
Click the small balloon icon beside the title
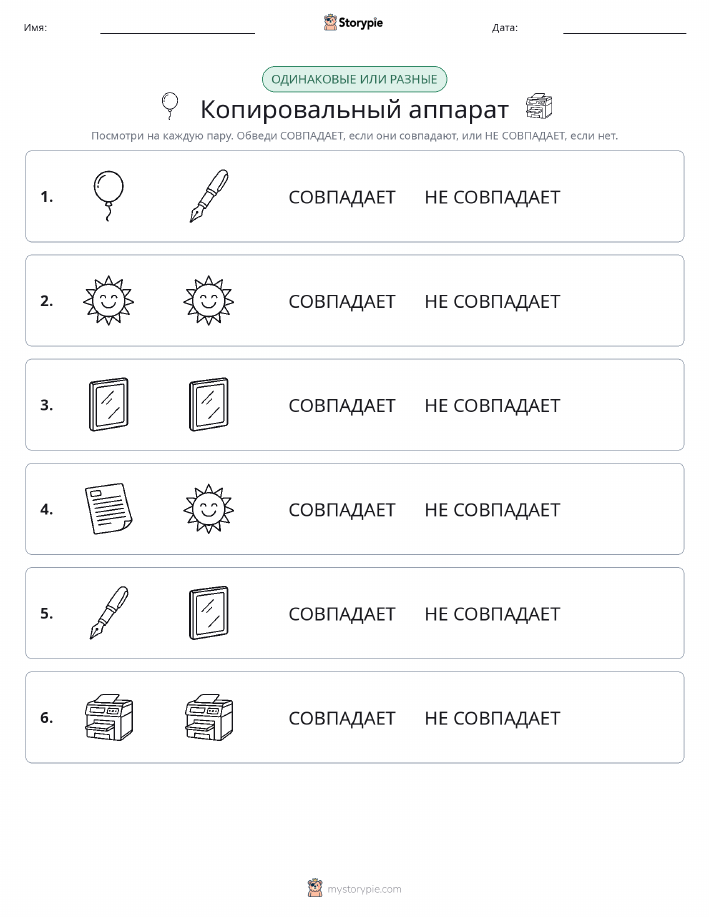click(170, 106)
